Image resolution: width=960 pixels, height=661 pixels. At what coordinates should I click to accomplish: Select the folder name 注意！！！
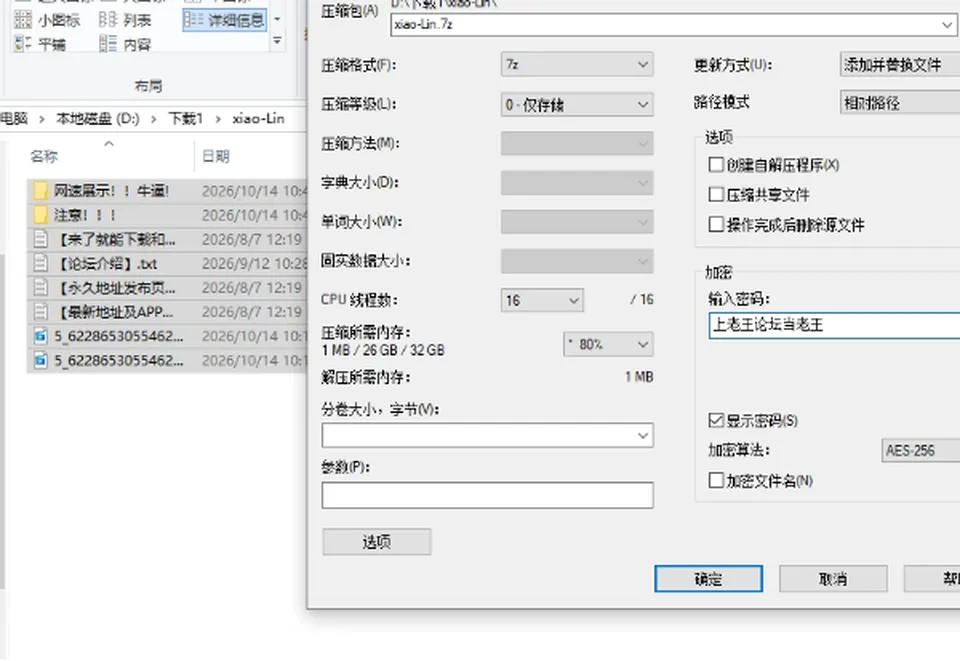click(x=84, y=215)
